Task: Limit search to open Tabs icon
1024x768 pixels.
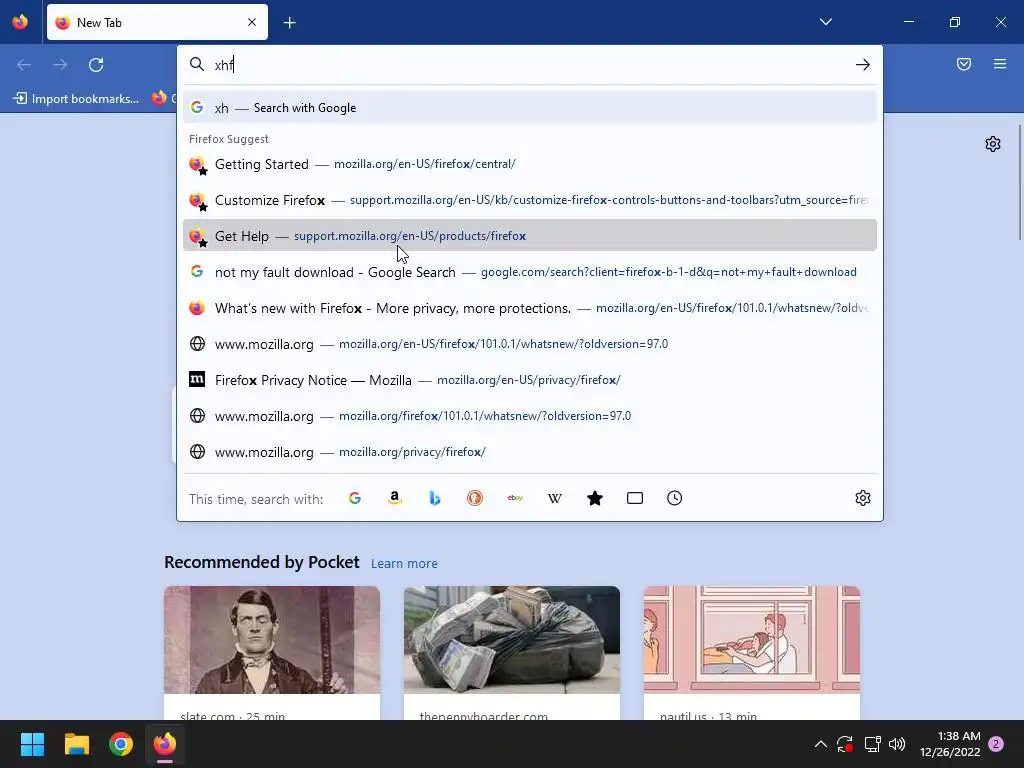Action: tap(635, 498)
